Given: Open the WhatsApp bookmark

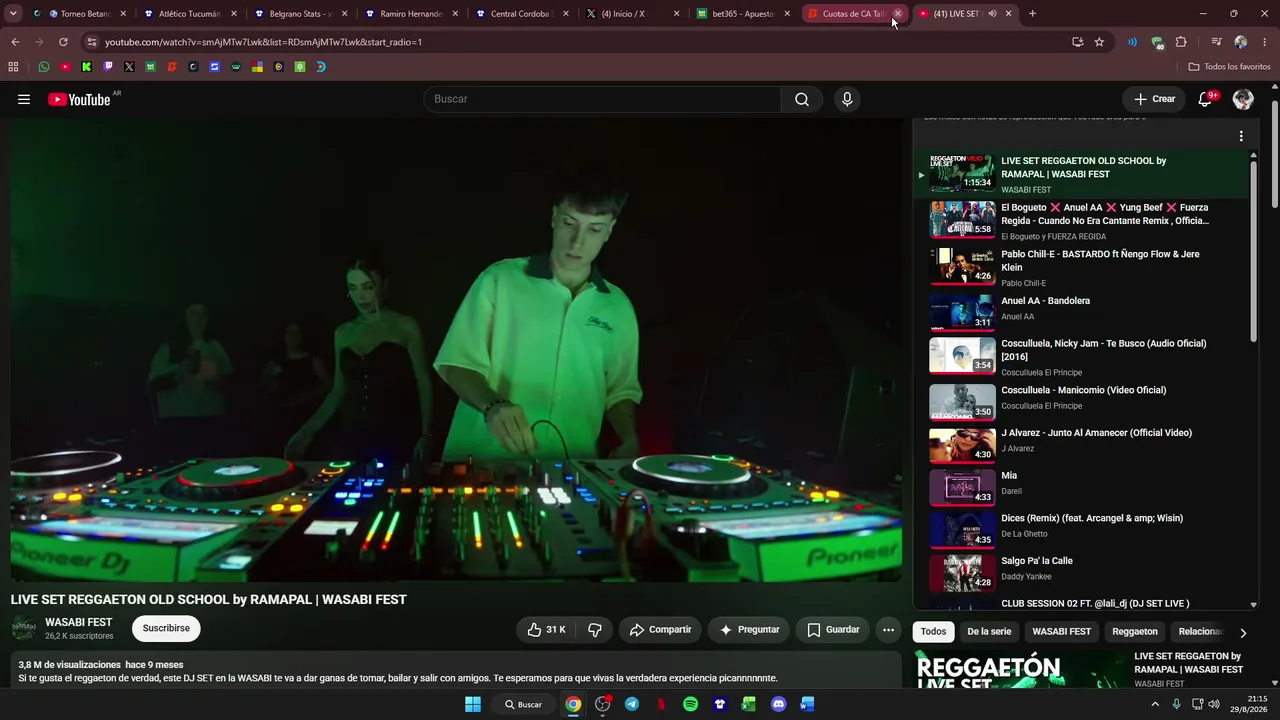Looking at the screenshot, I should [x=44, y=67].
